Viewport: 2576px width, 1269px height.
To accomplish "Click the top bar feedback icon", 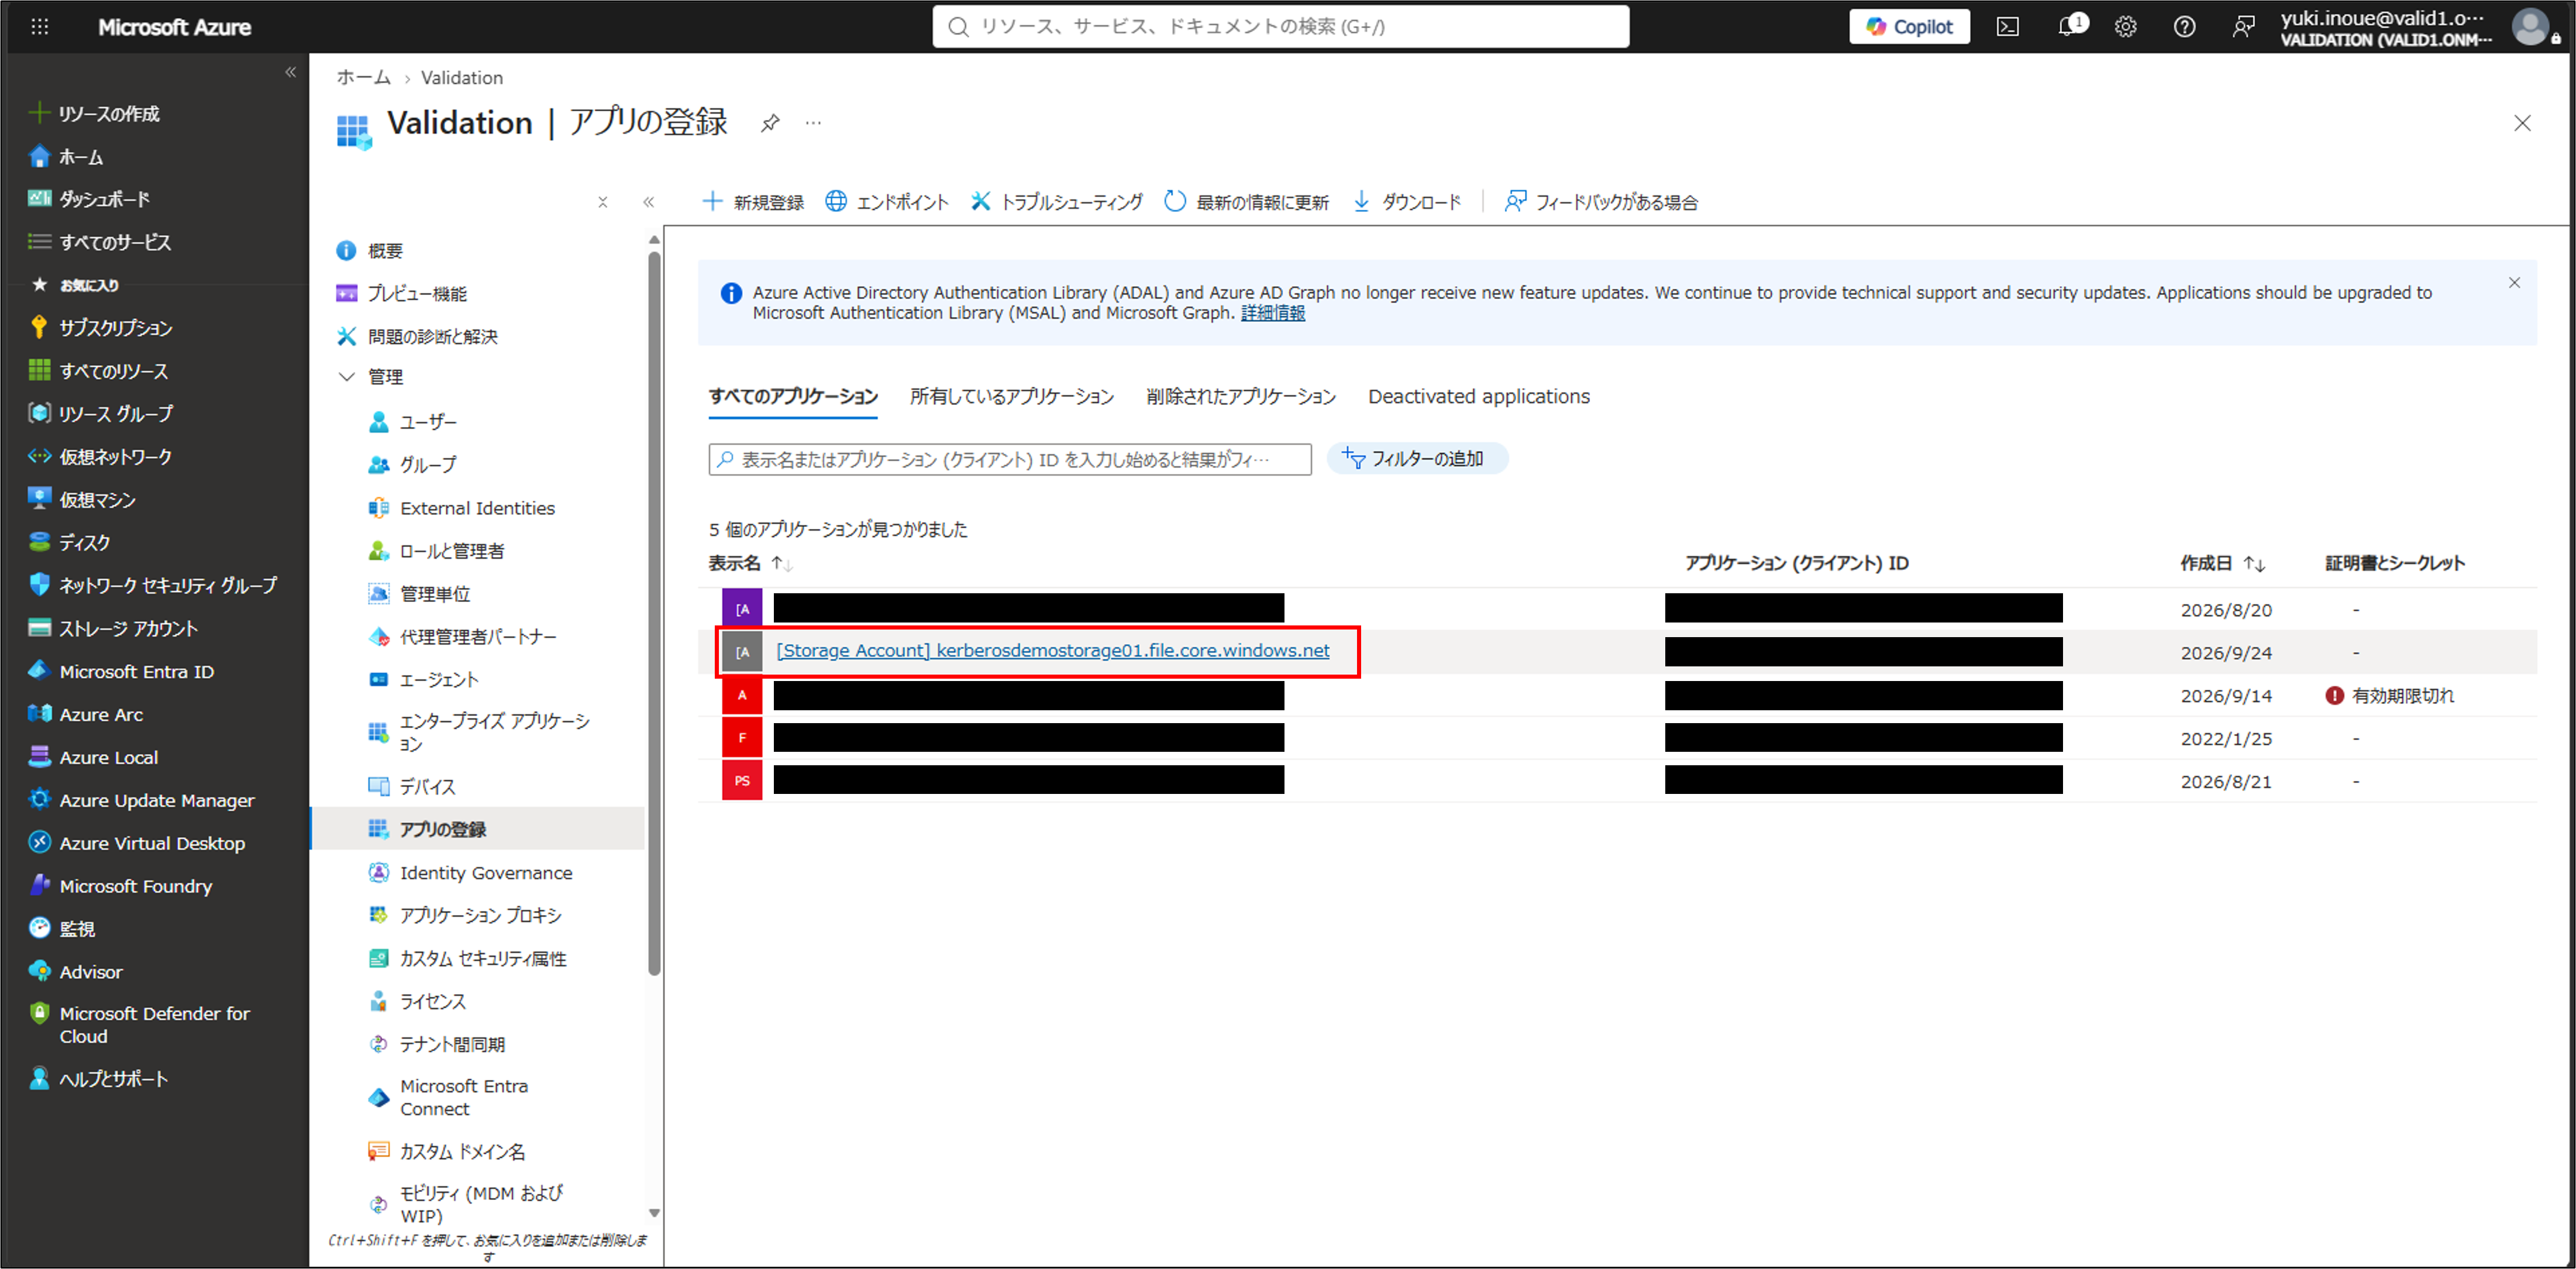I will (2244, 27).
